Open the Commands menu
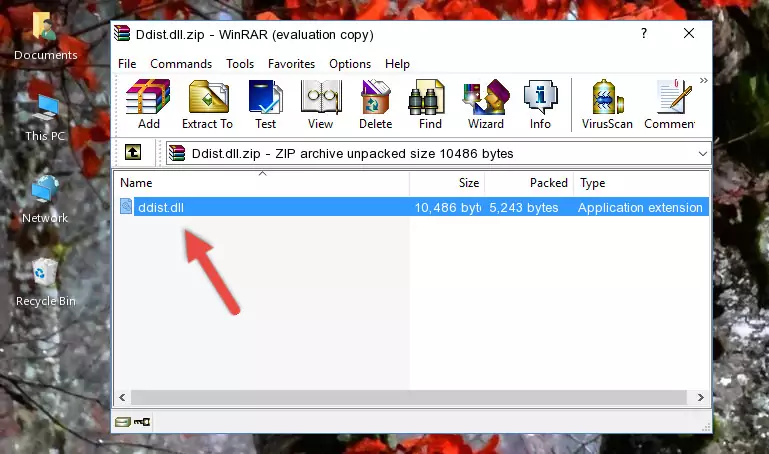Viewport: 769px width, 454px height. click(181, 64)
